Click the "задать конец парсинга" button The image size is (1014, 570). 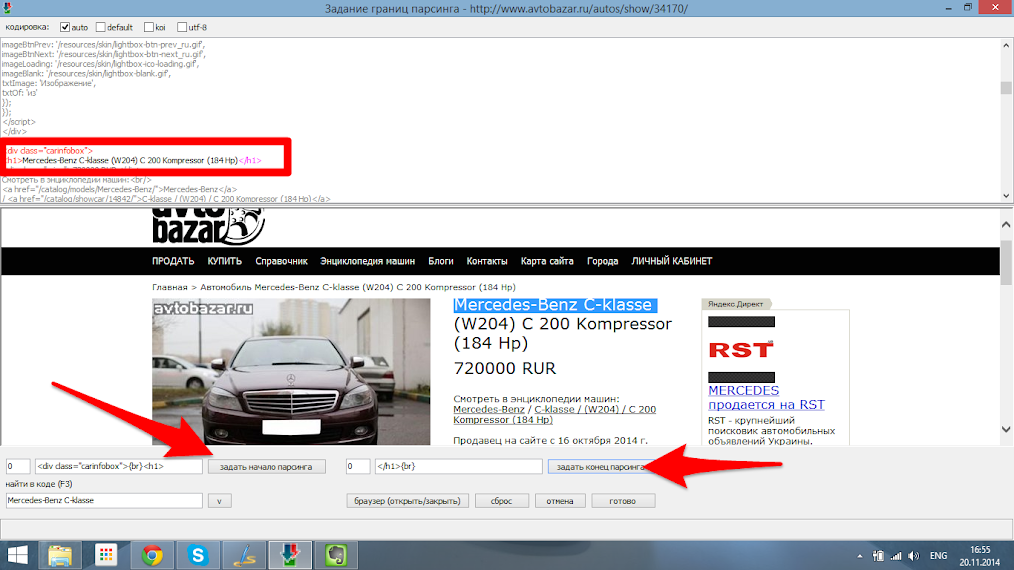pos(601,466)
